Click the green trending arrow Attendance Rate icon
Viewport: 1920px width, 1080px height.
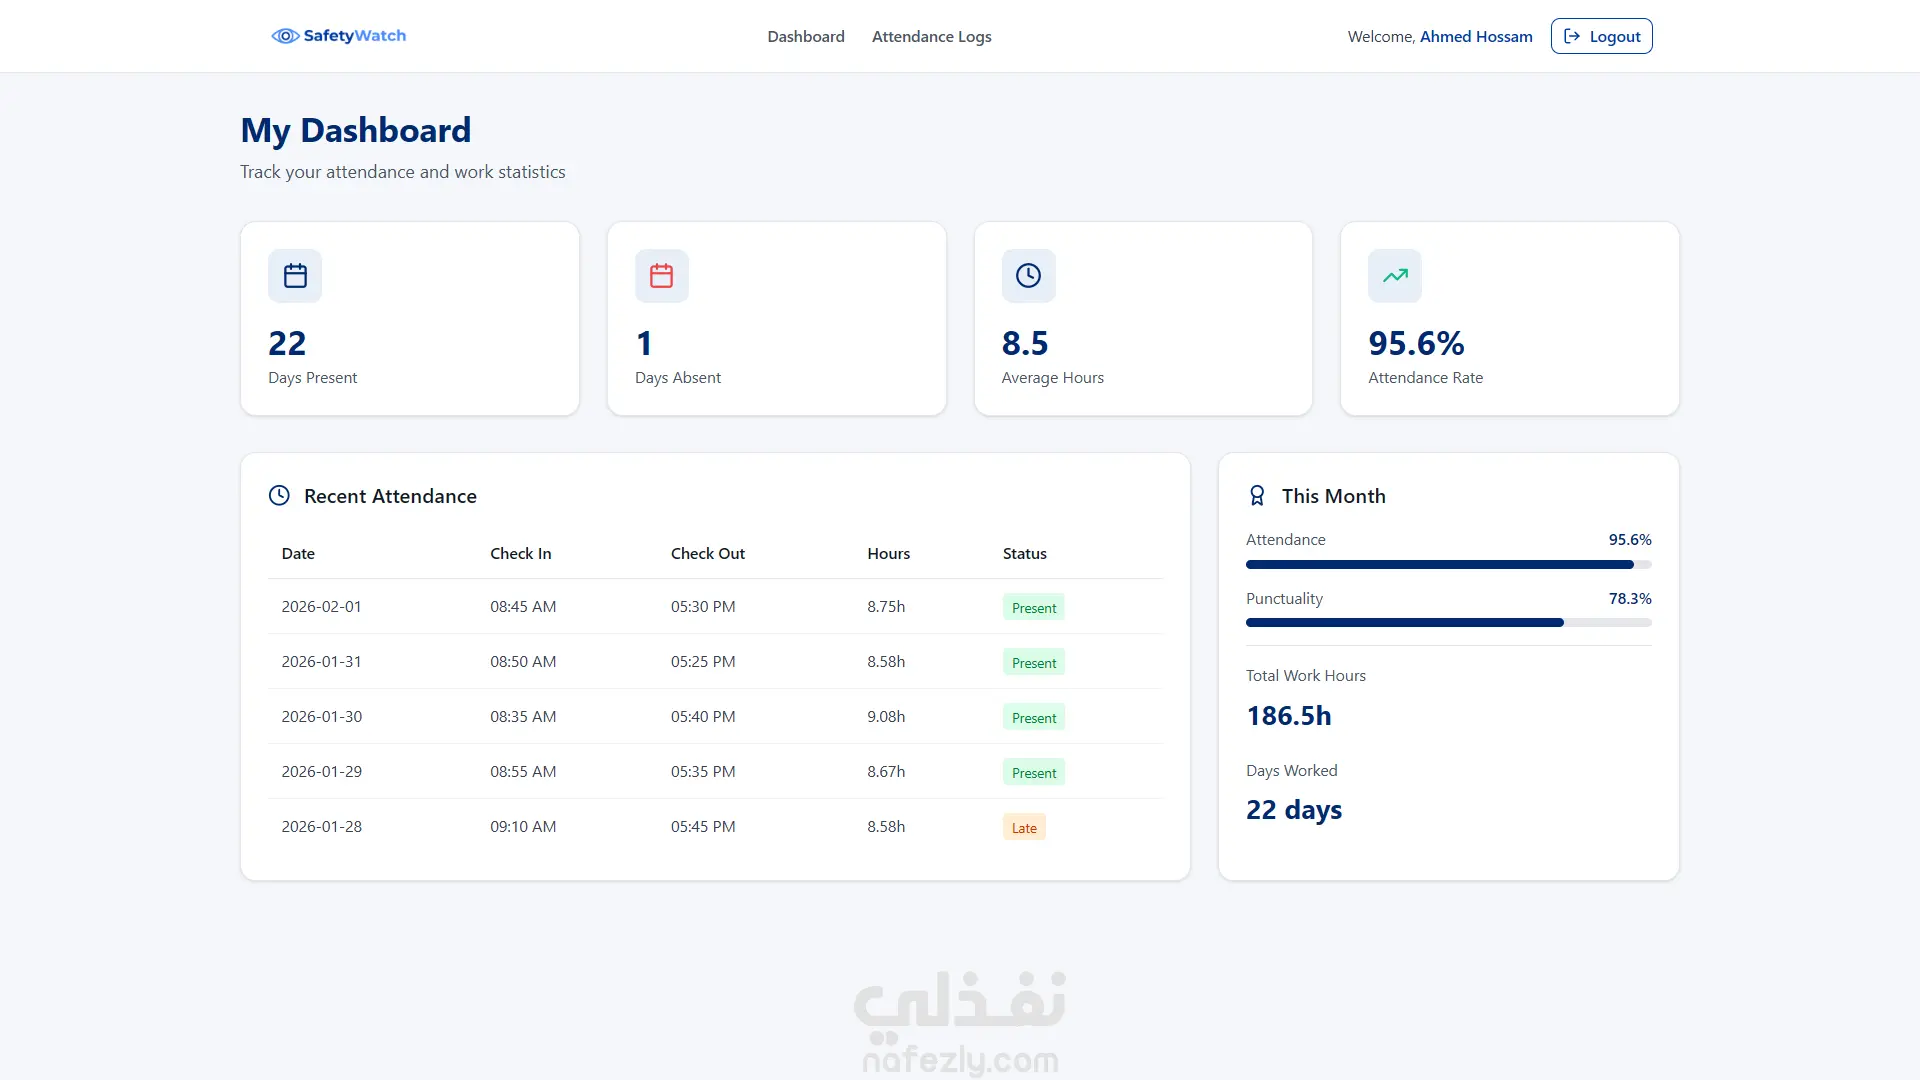[x=1395, y=276]
